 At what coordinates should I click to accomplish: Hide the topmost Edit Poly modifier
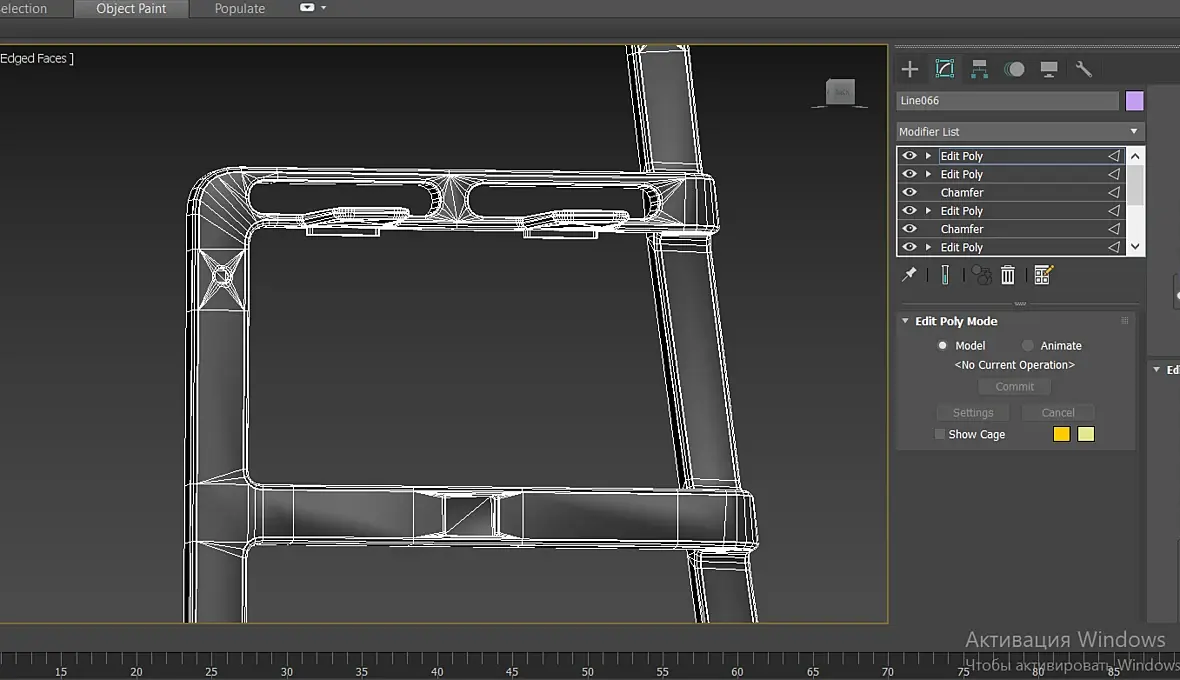pyautogui.click(x=909, y=156)
